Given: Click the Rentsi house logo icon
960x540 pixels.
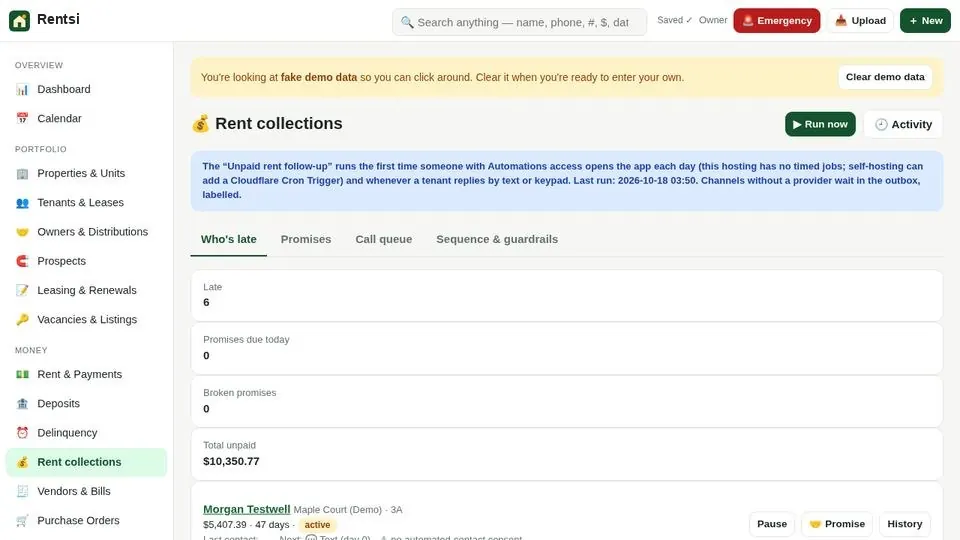Looking at the screenshot, I should pos(20,20).
